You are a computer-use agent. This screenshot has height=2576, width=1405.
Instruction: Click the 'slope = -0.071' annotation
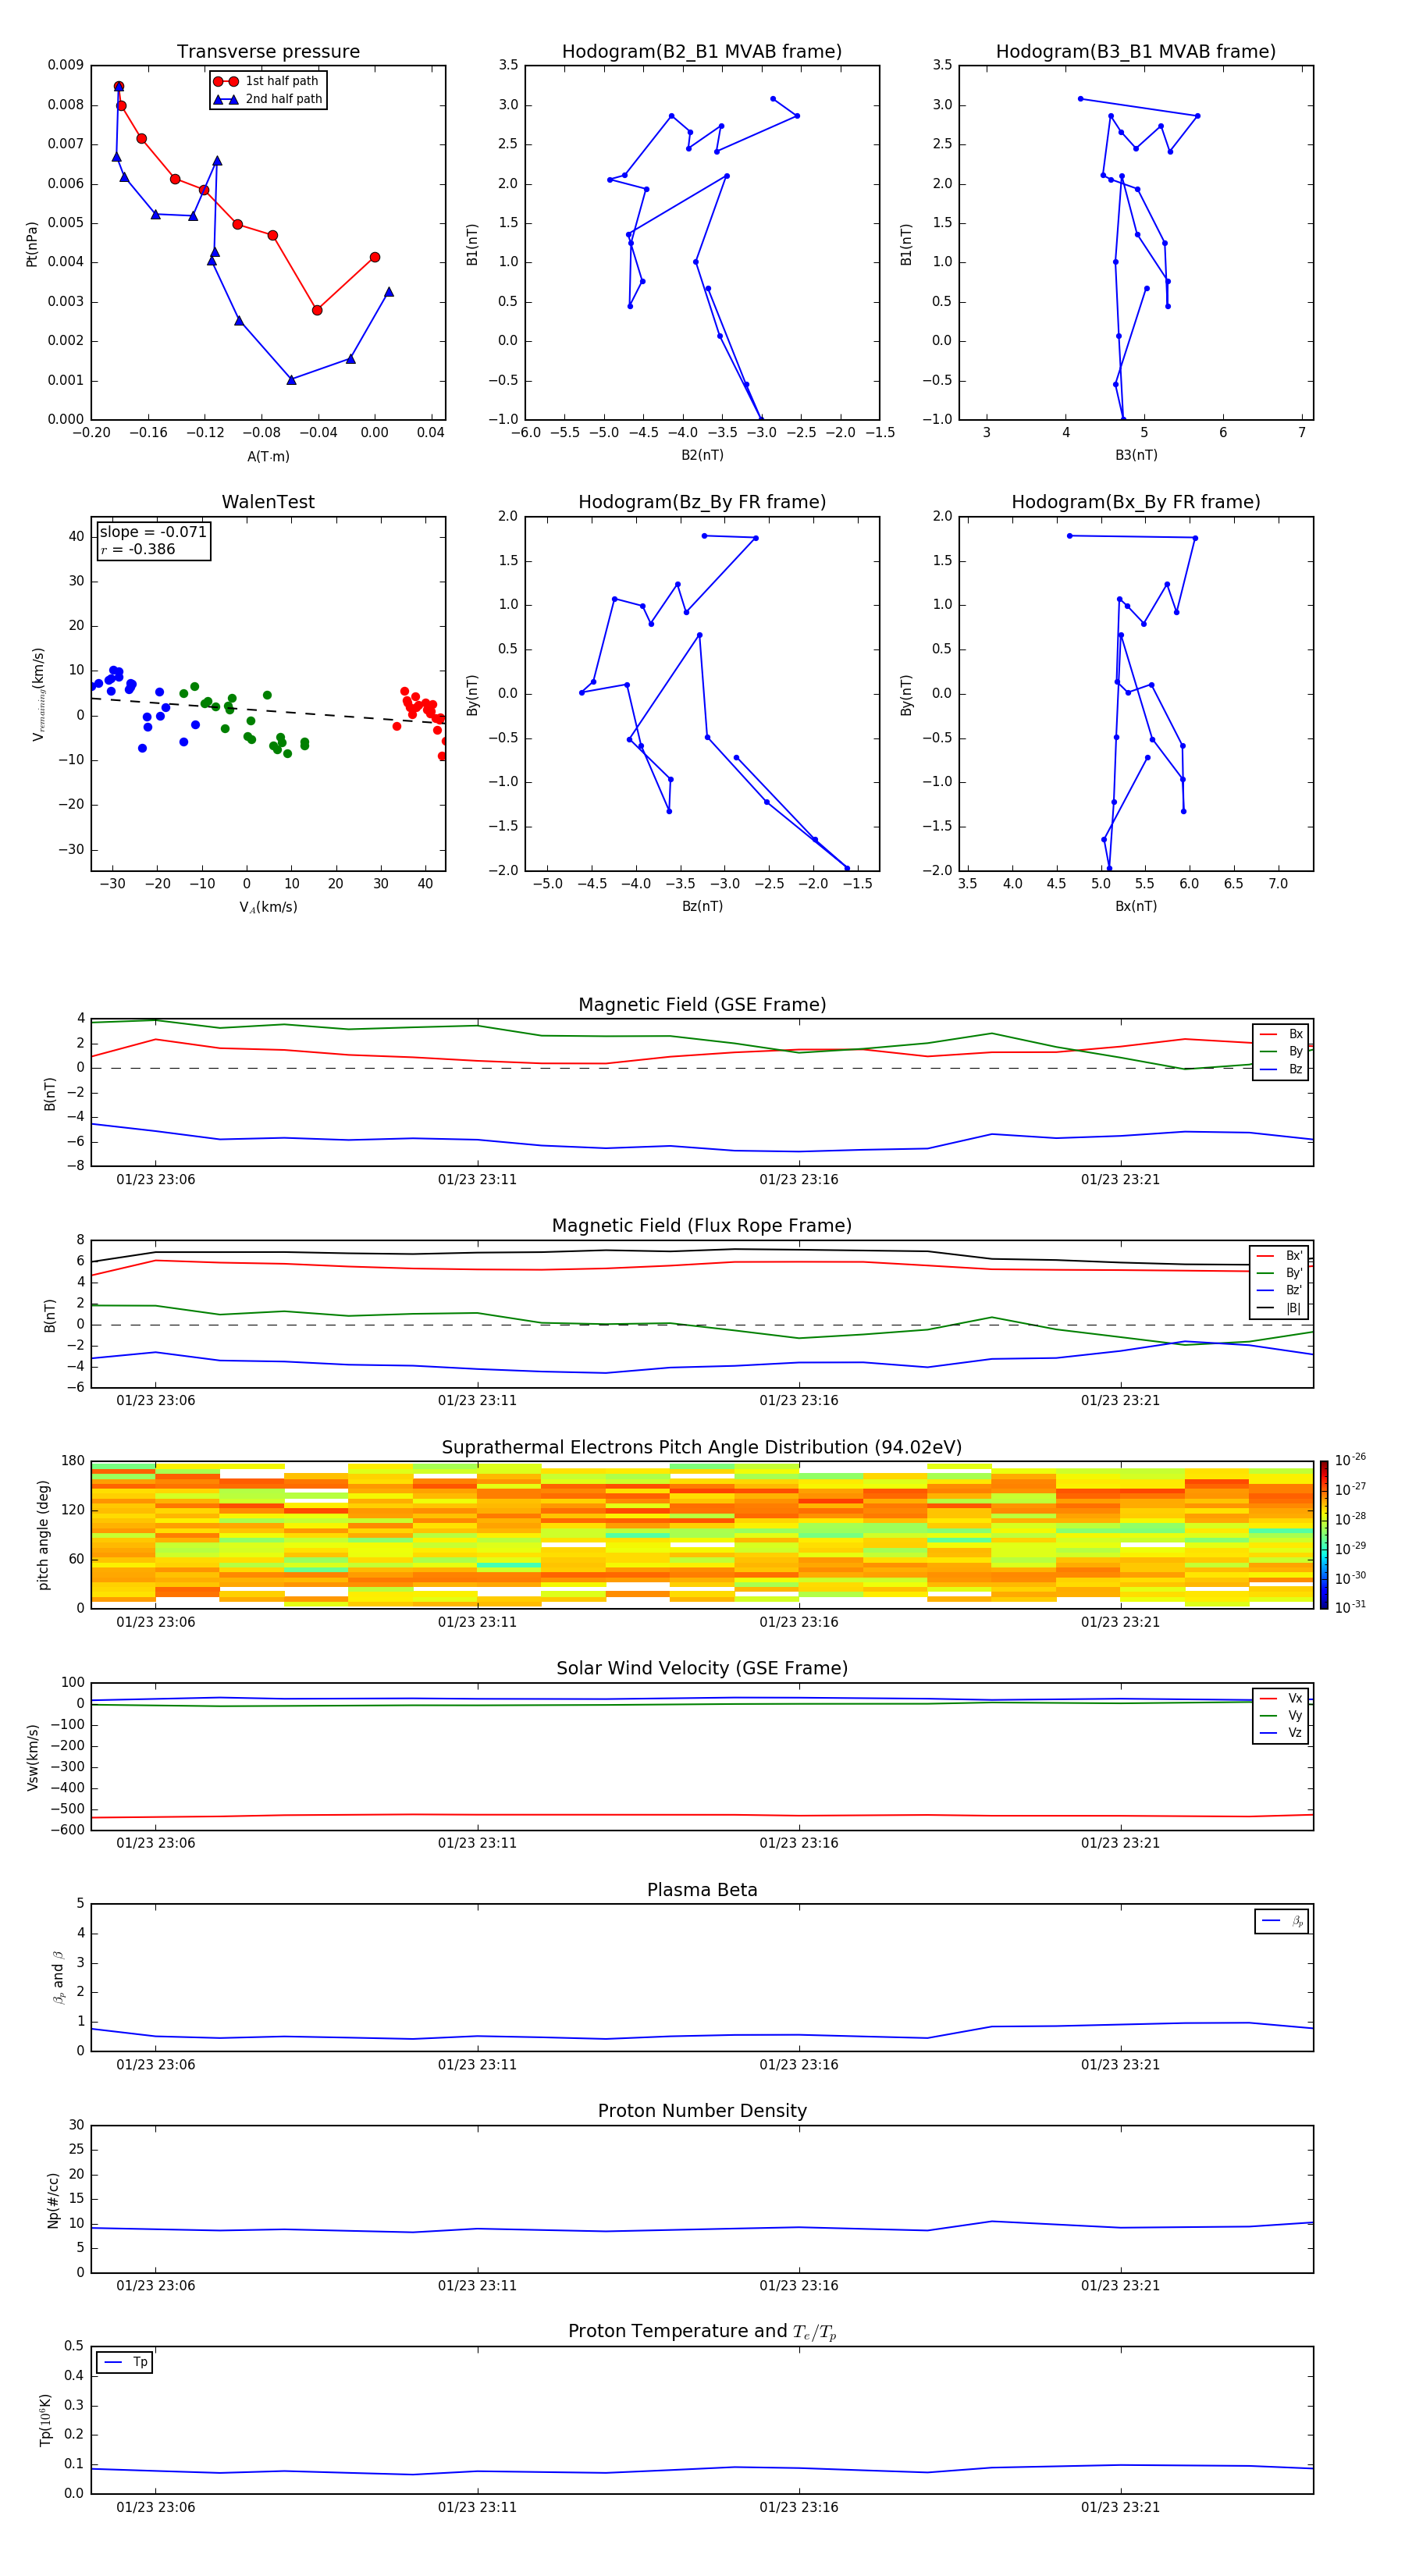(153, 532)
